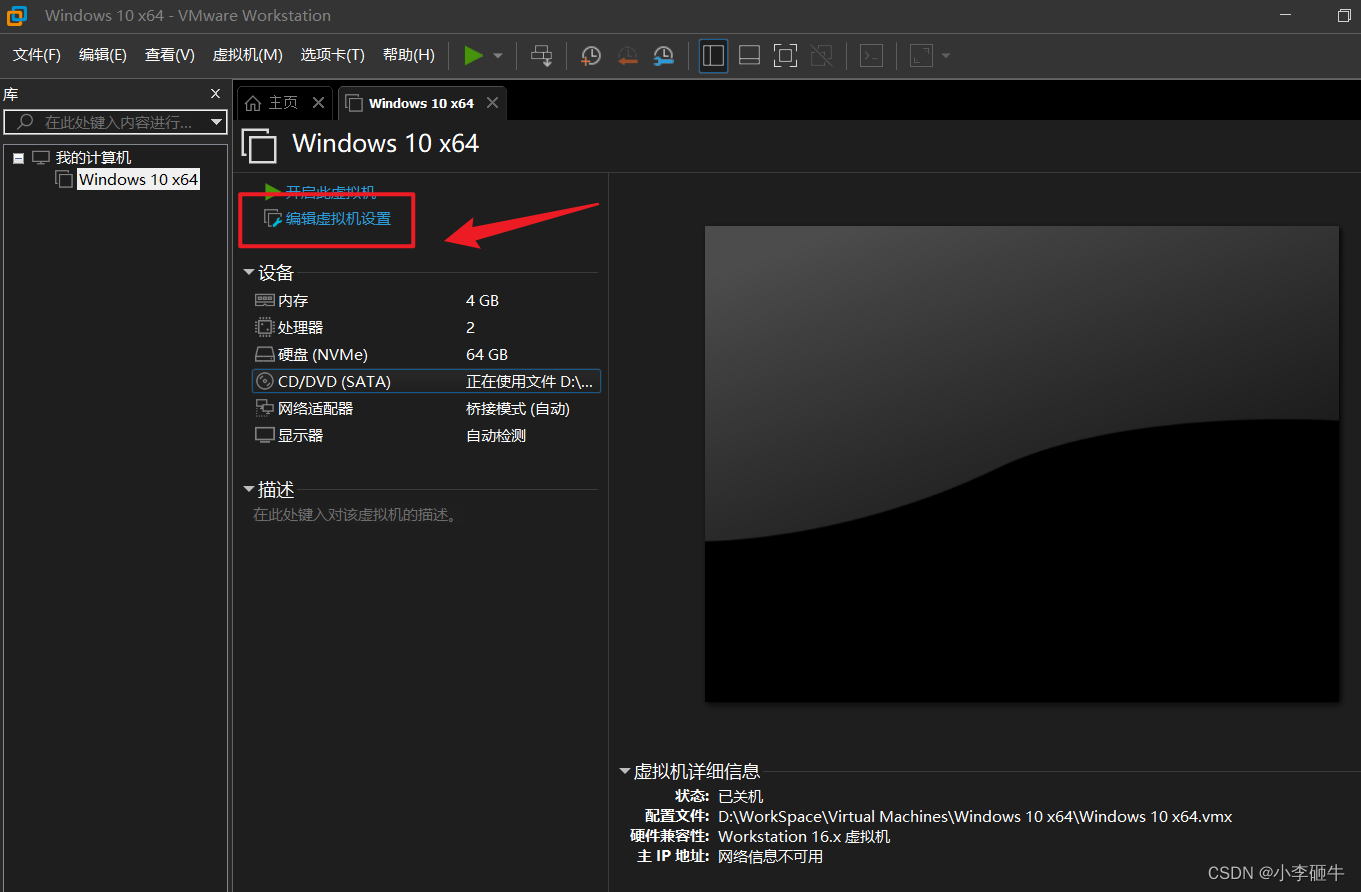Collapse the 设备 section
This screenshot has height=892, width=1361.
pyautogui.click(x=249, y=272)
